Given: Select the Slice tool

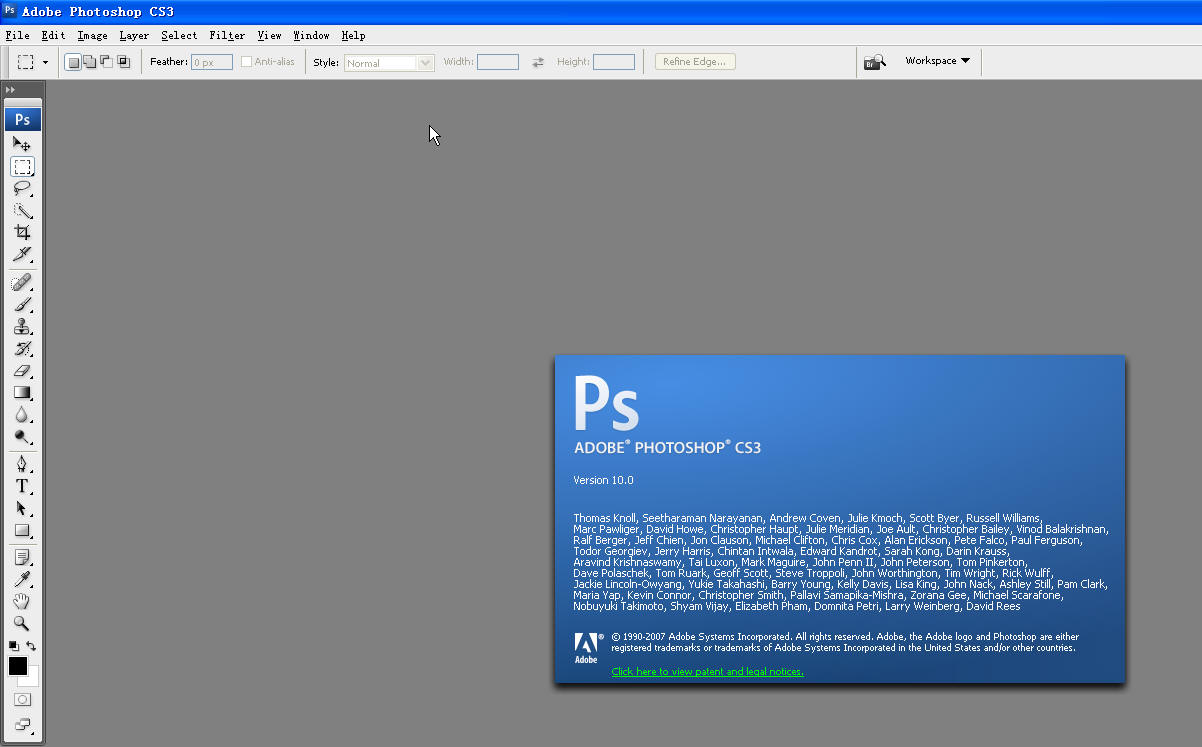Looking at the screenshot, I should click(22, 254).
